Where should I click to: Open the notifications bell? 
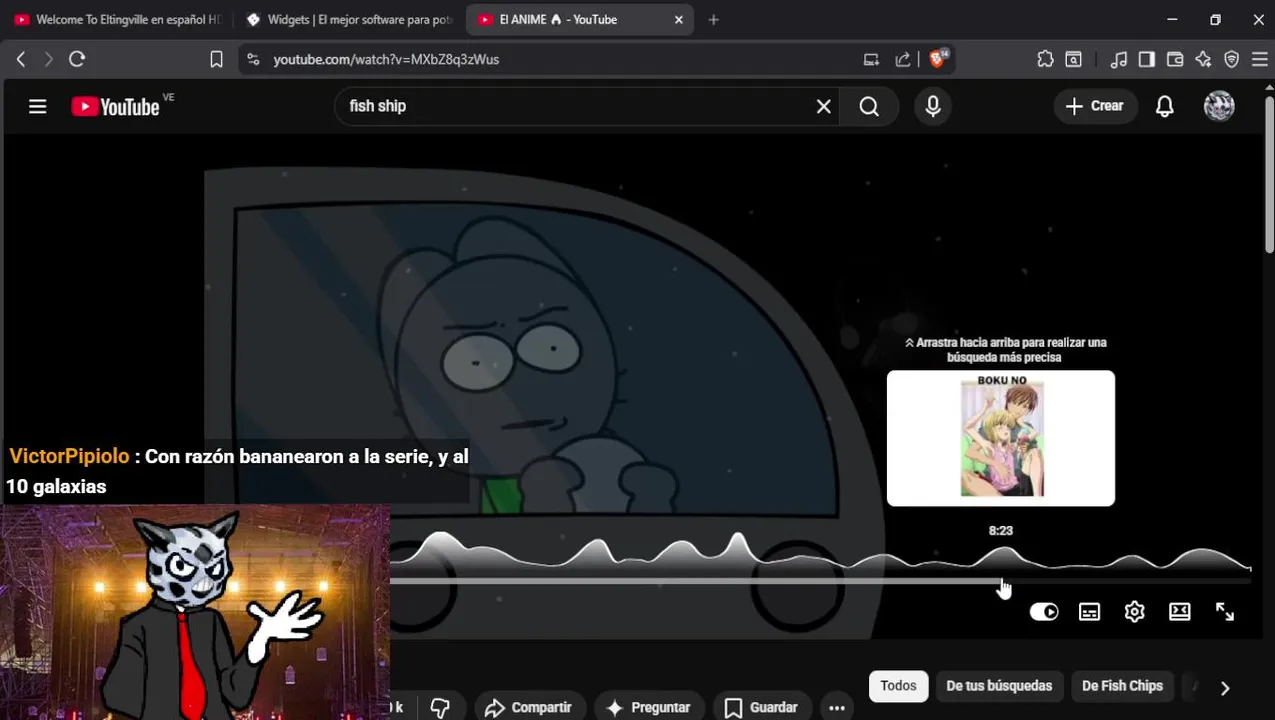[1164, 106]
